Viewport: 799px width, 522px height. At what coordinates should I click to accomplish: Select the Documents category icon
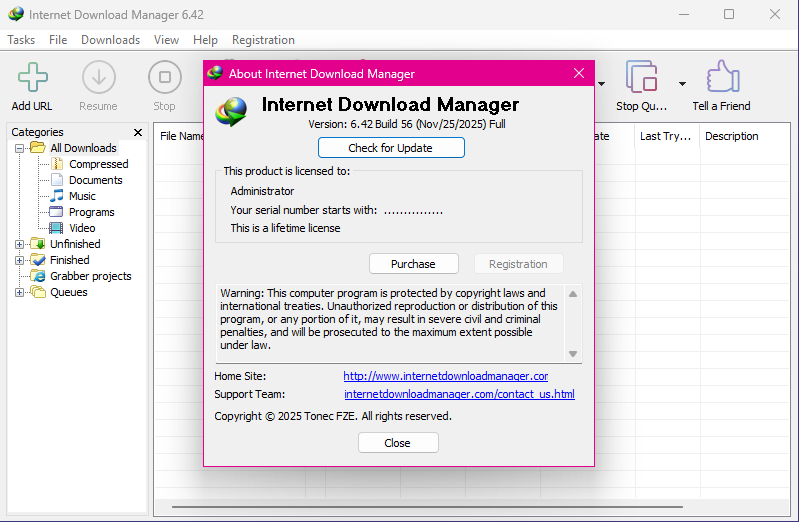[x=57, y=180]
